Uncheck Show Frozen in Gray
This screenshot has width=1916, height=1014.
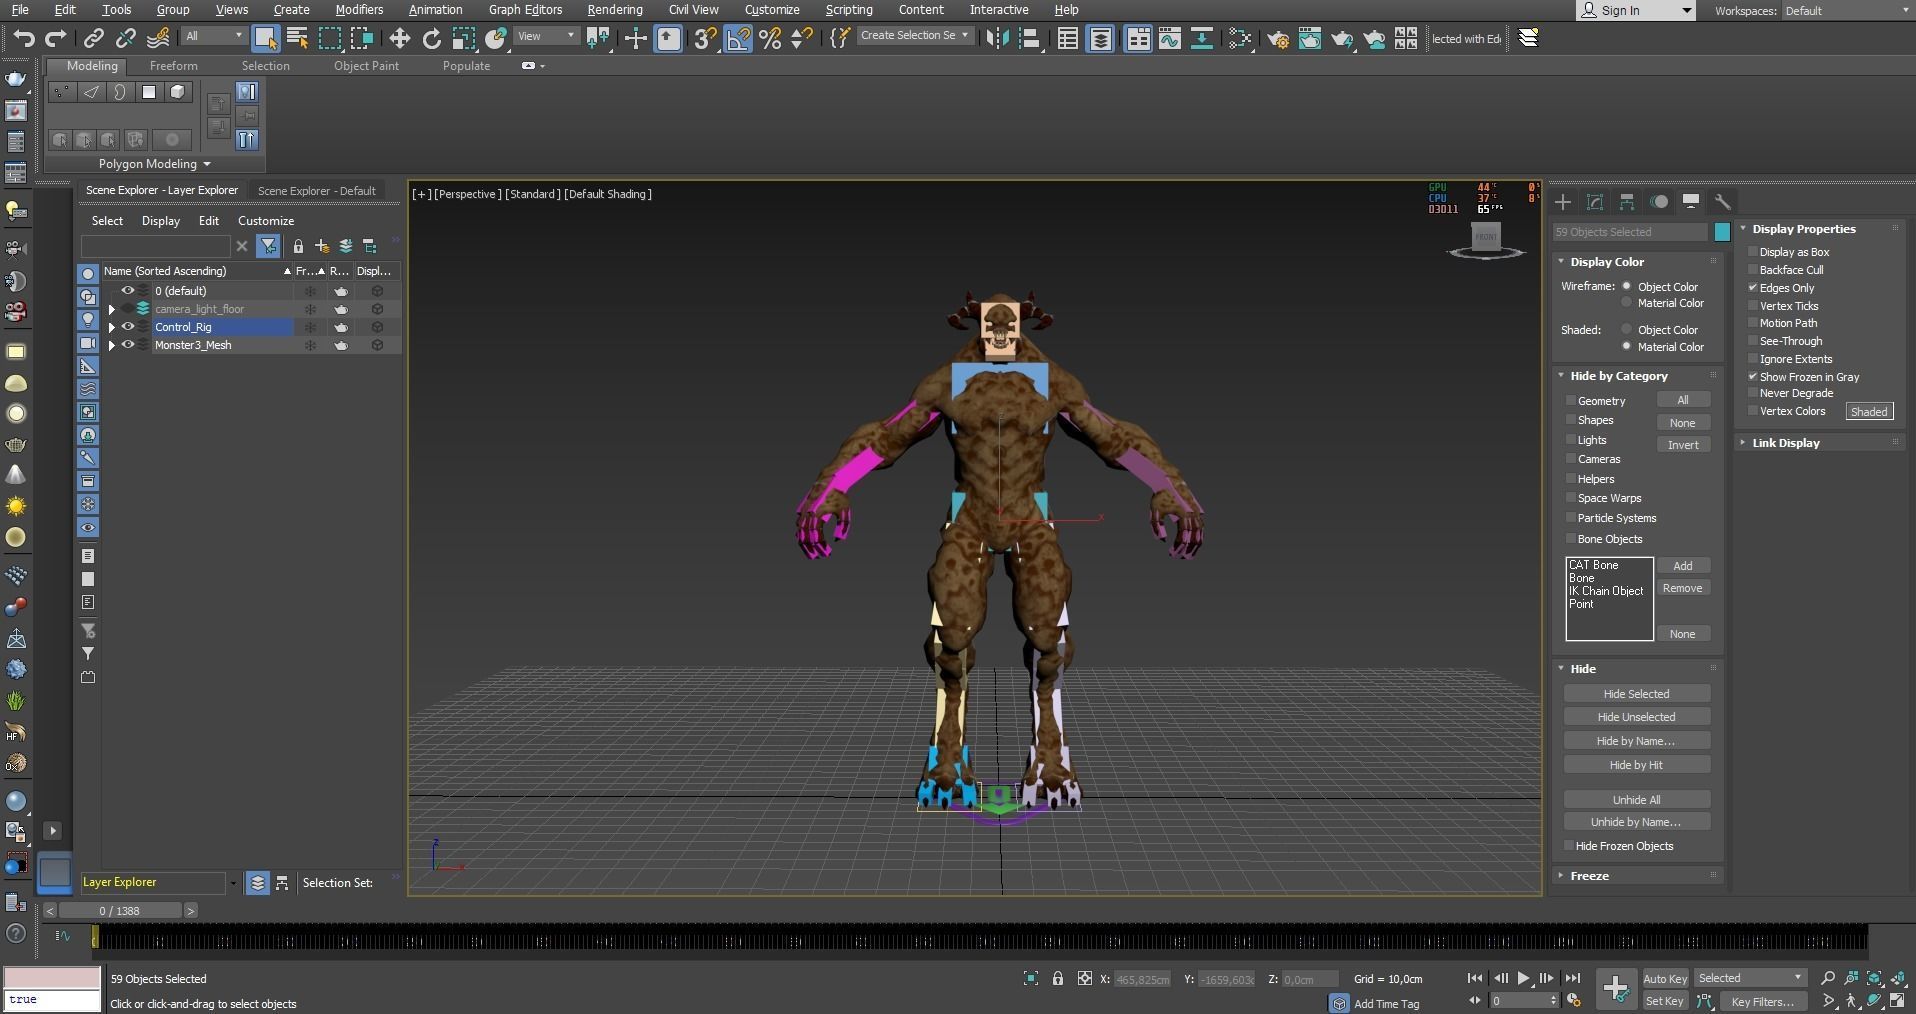[x=1753, y=377]
